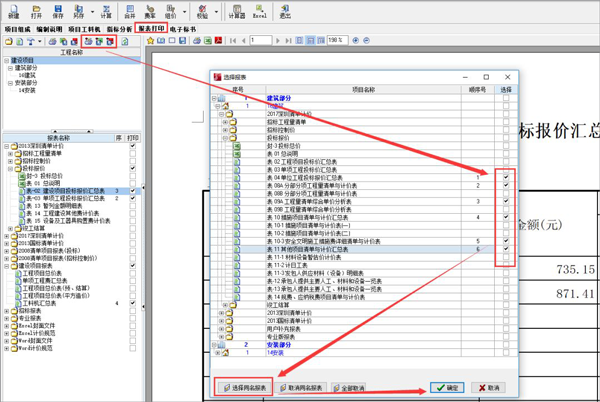
Task: Click the page number input field
Action: tap(261, 41)
